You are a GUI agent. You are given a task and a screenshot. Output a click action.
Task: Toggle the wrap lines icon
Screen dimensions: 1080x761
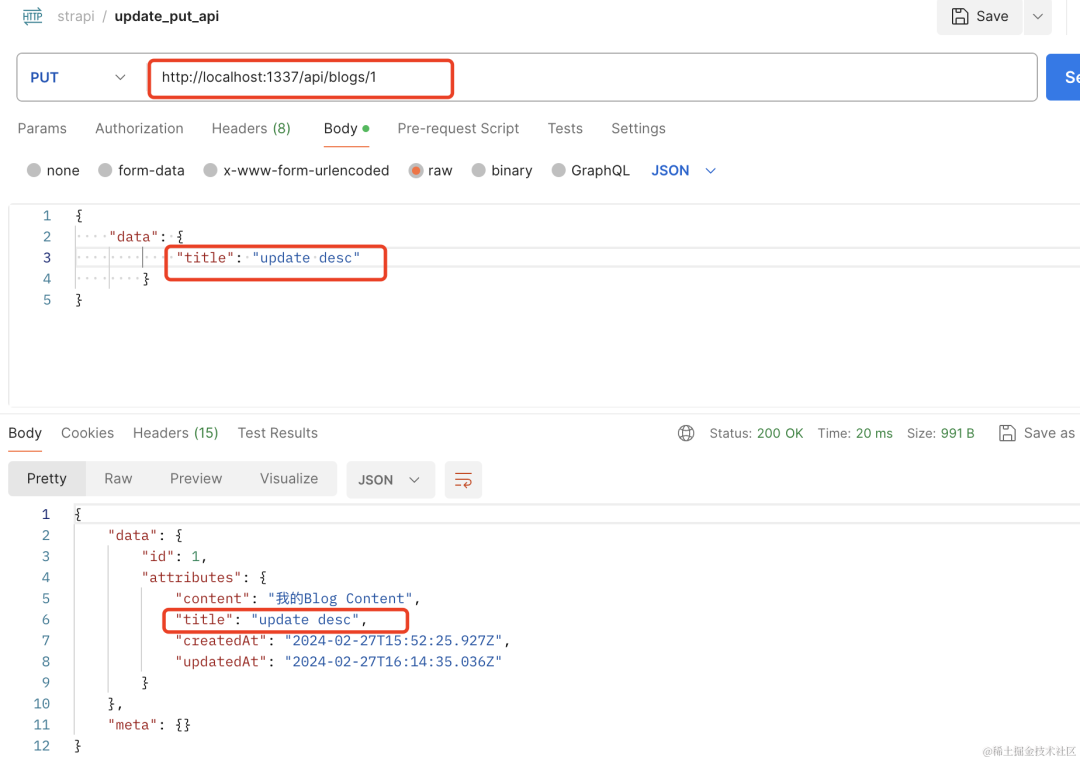click(x=464, y=479)
